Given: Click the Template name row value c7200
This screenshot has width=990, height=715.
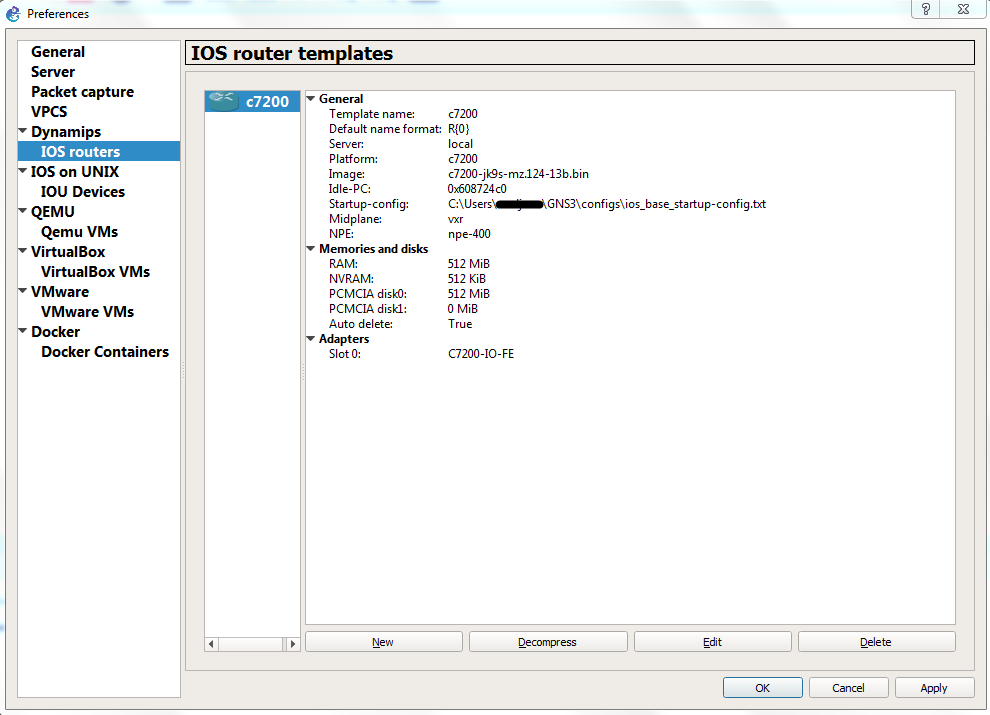Looking at the screenshot, I should pos(463,114).
